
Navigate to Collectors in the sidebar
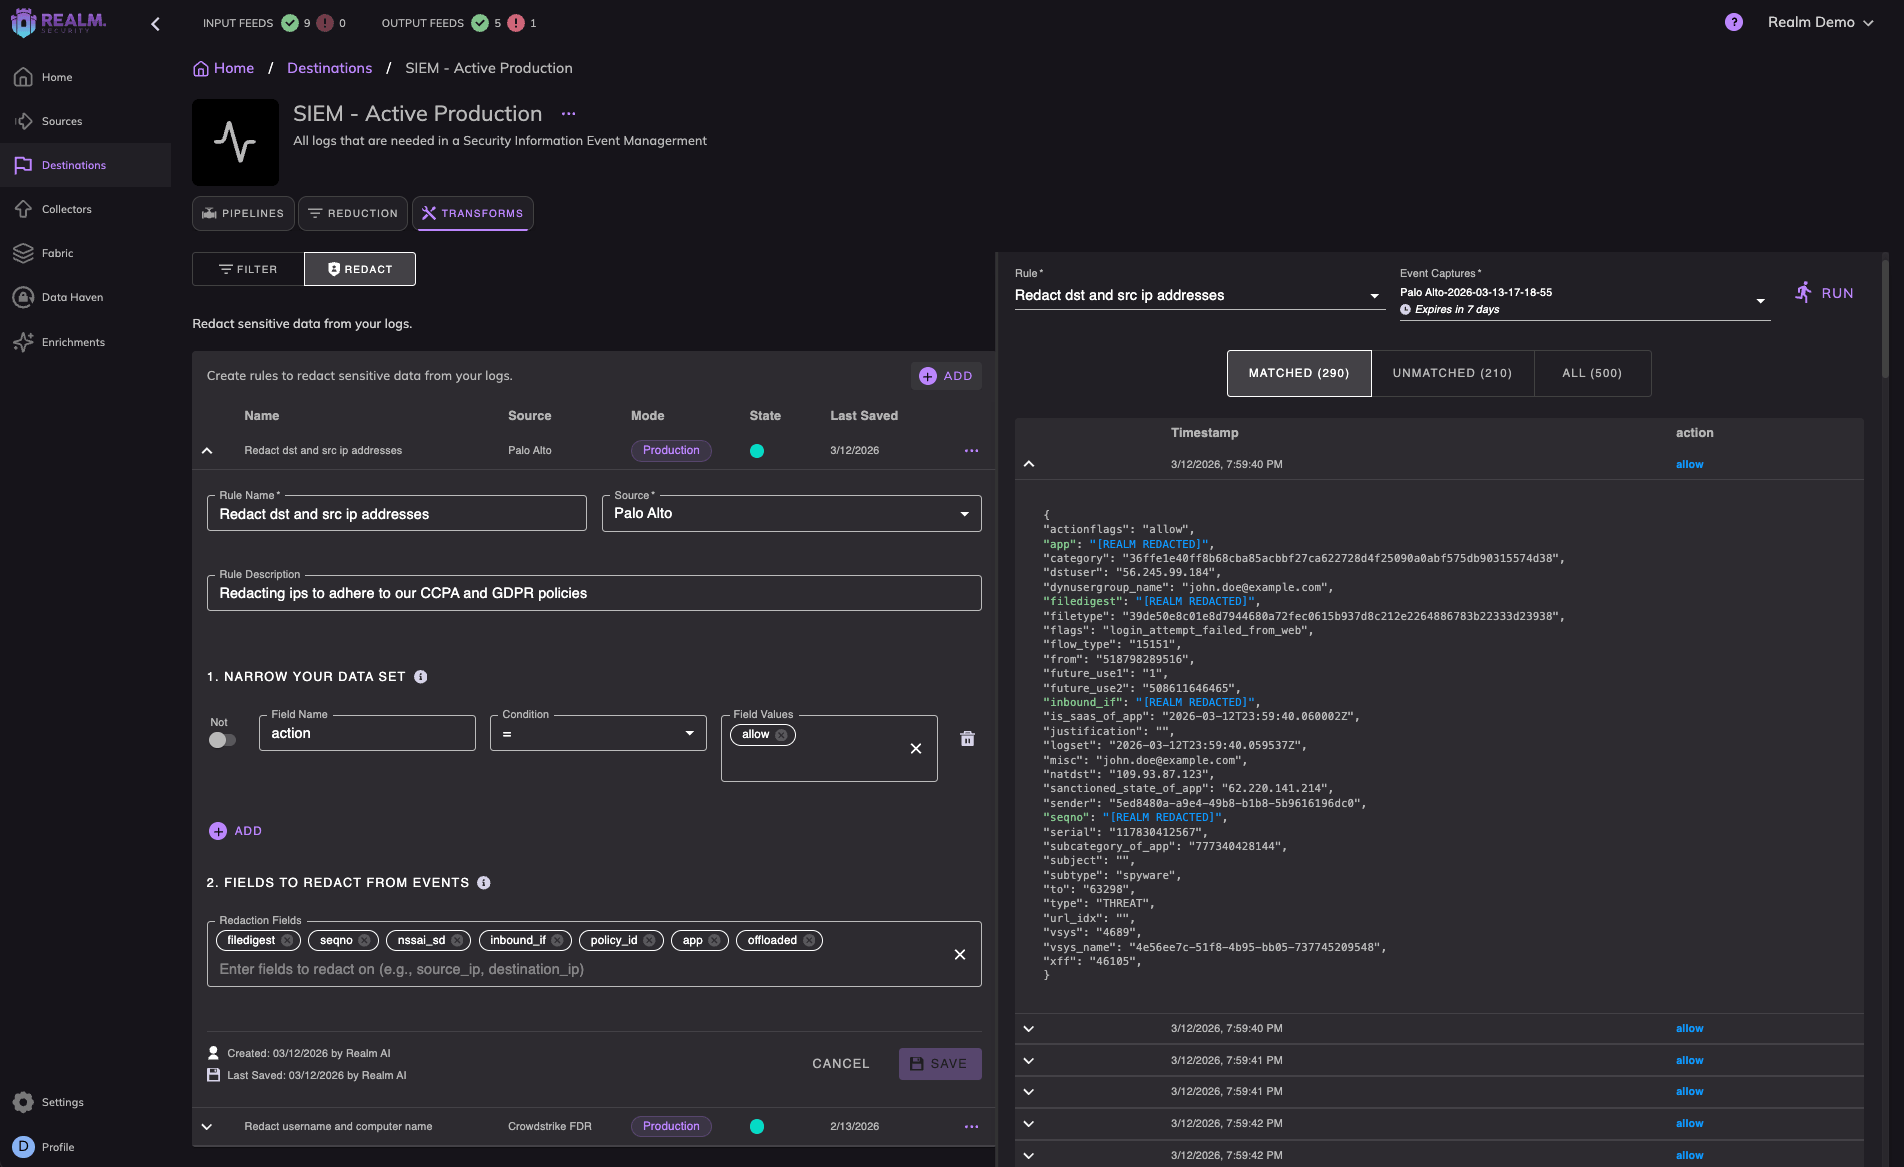67,208
